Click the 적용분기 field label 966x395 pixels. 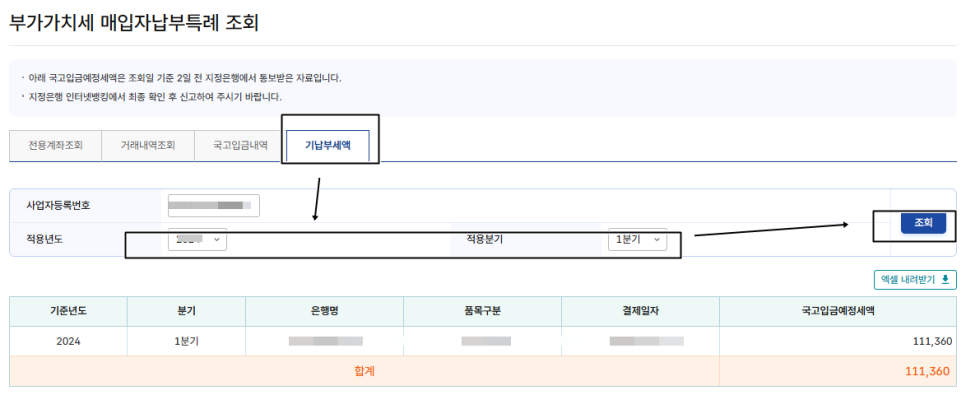pyautogui.click(x=485, y=240)
